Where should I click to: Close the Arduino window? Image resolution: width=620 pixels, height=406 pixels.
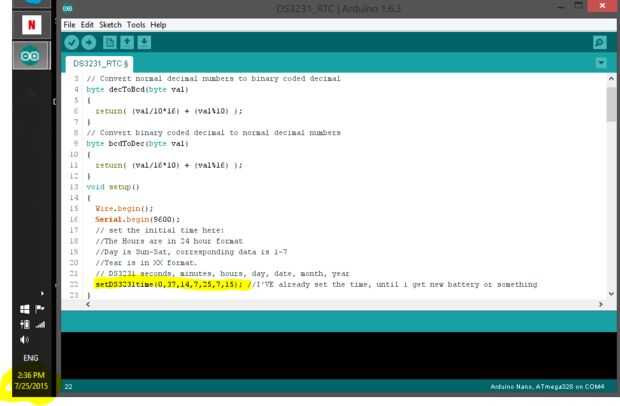602,6
